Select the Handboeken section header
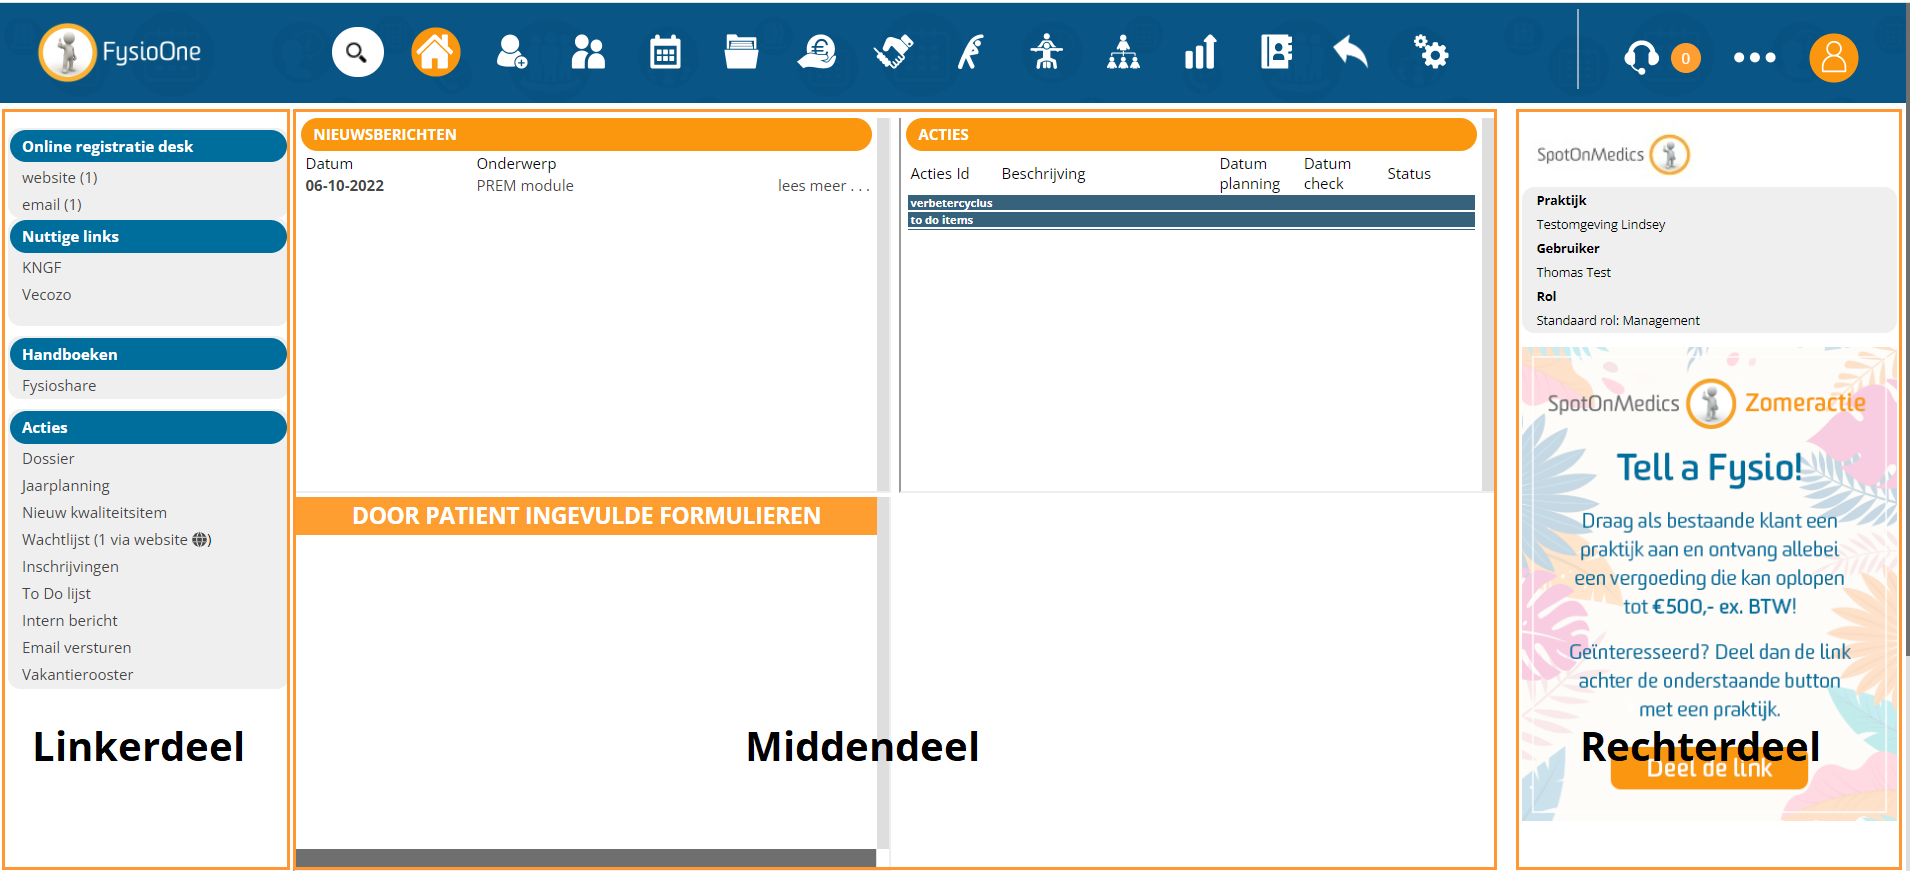Screen dimensions: 1910x871 click(148, 354)
